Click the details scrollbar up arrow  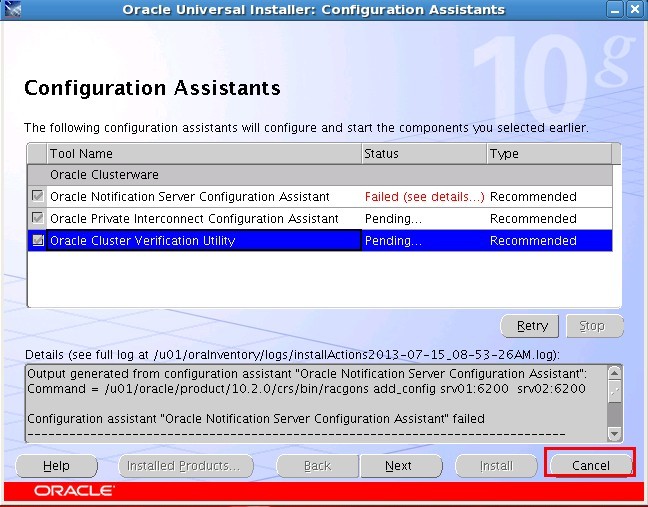coord(615,373)
